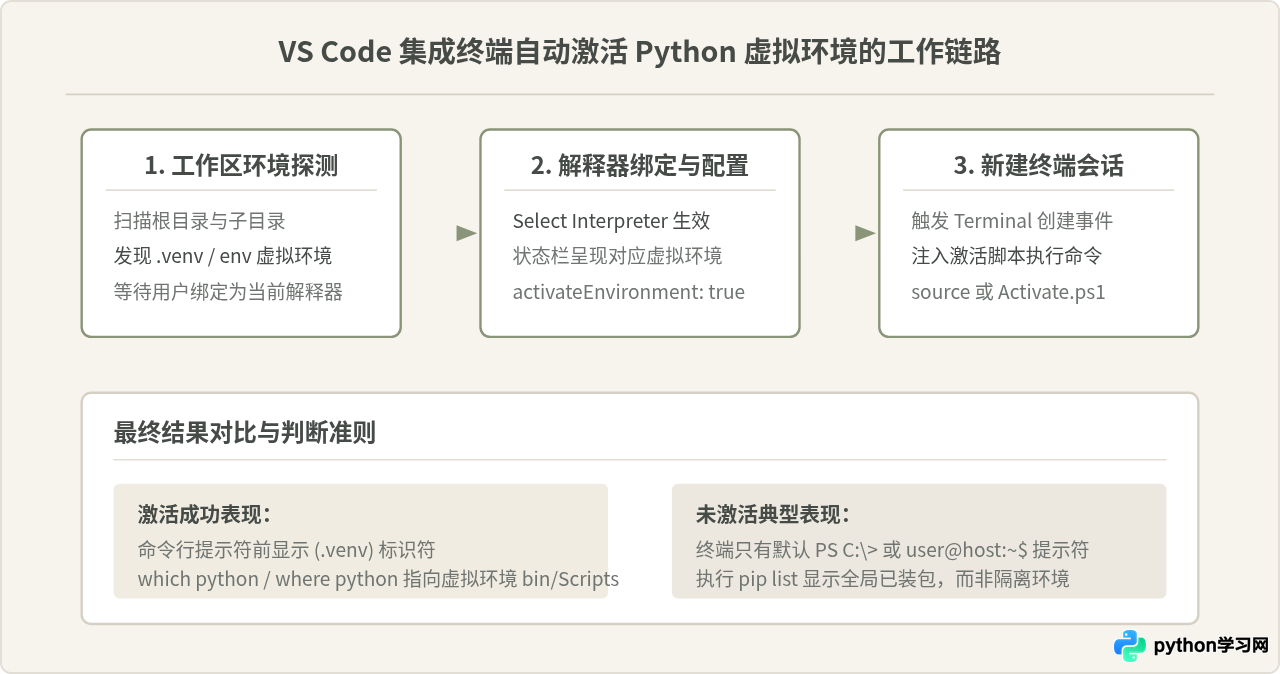Click the subheading '未激活典型表现:'
This screenshot has width=1280, height=674.
(x=773, y=515)
